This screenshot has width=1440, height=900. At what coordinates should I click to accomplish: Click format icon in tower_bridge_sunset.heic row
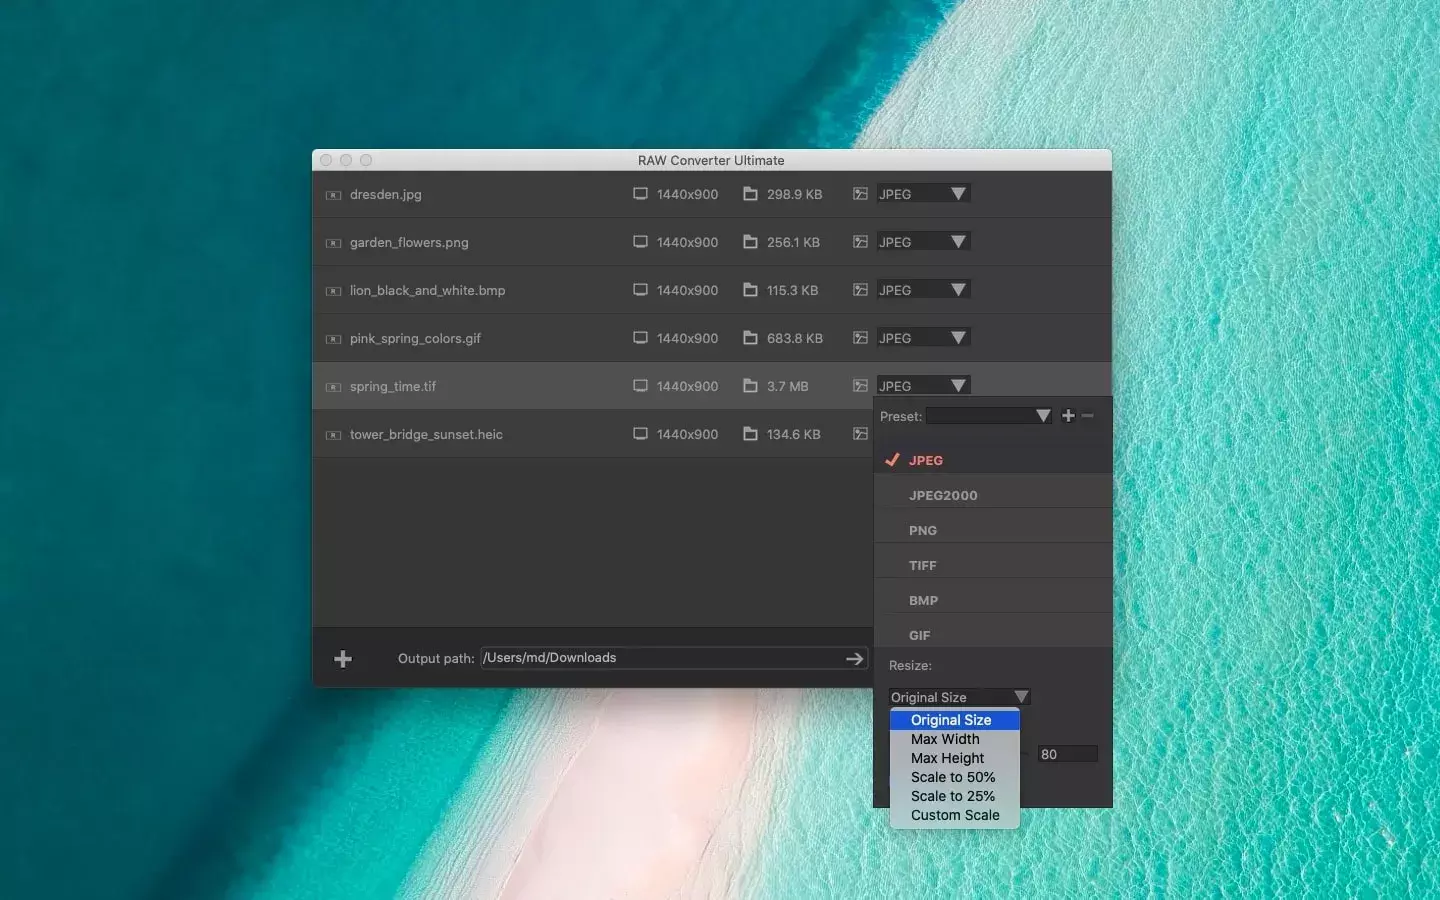coord(860,434)
